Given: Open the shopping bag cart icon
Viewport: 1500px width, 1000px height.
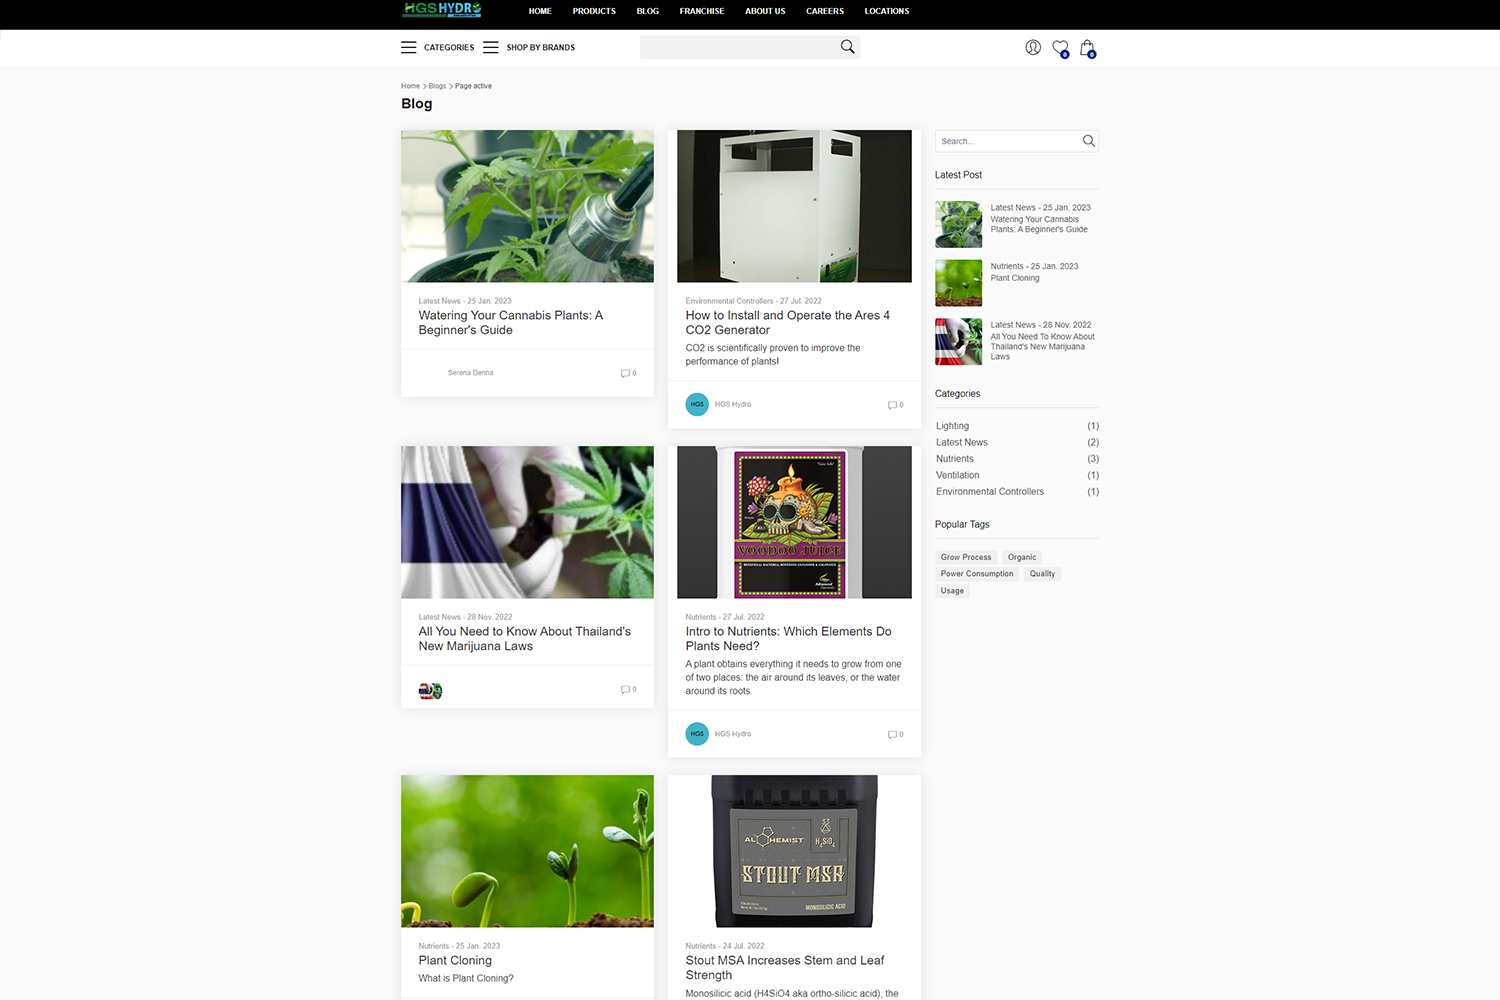Looking at the screenshot, I should (1087, 47).
